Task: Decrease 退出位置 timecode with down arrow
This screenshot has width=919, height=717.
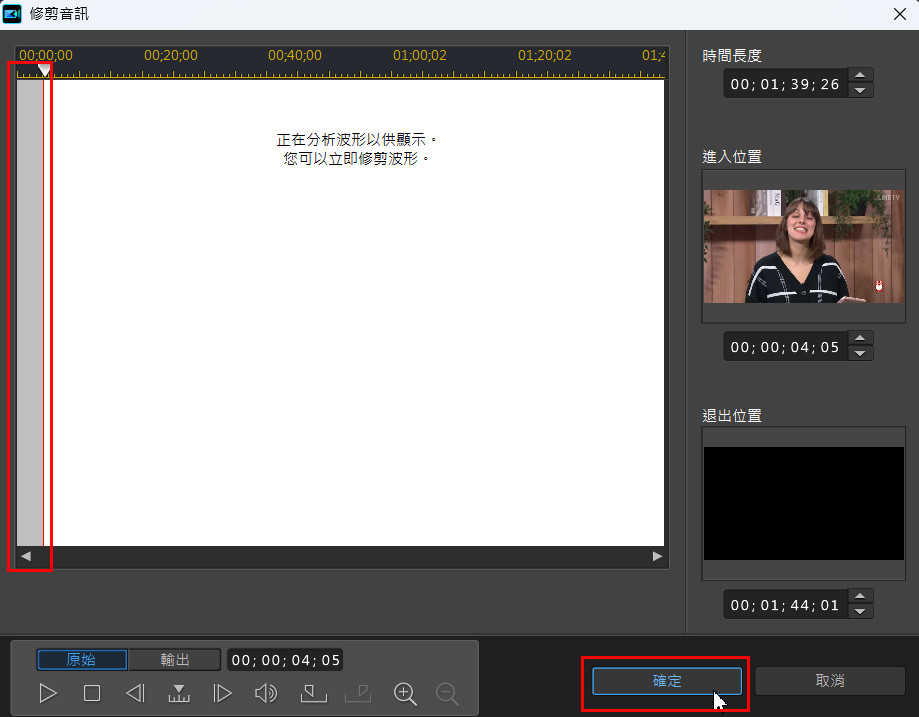Action: tap(860, 611)
